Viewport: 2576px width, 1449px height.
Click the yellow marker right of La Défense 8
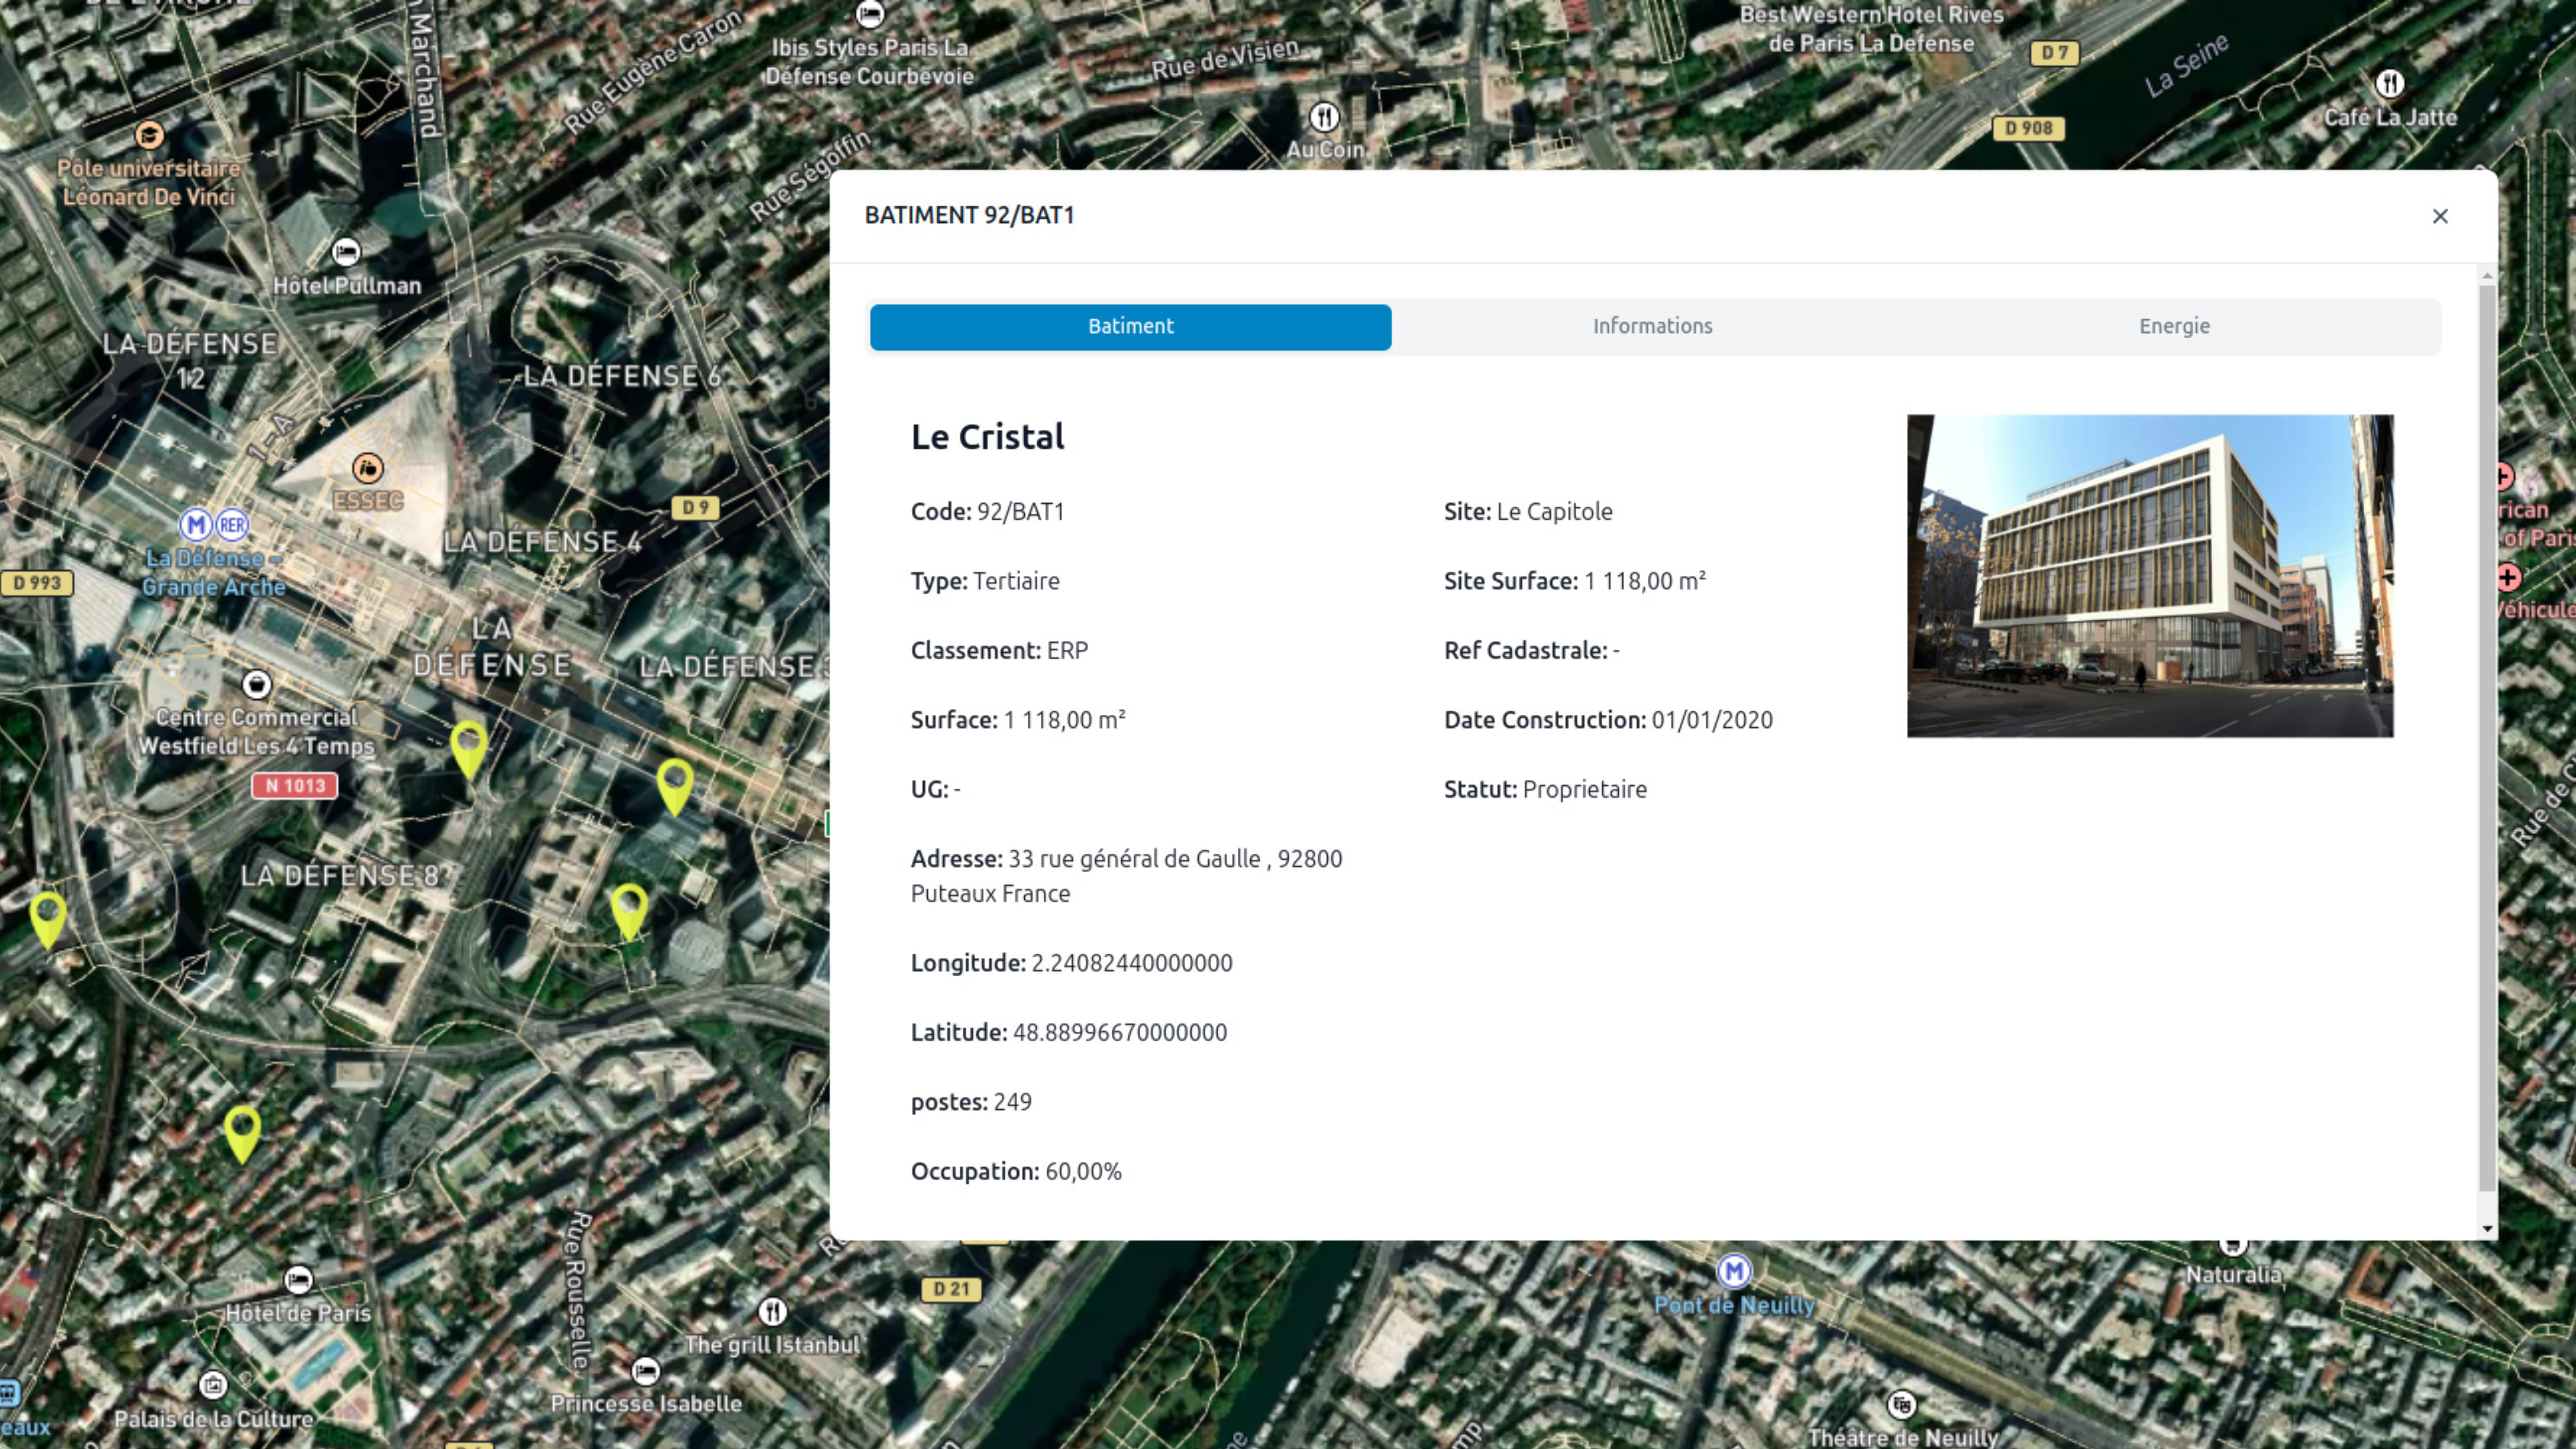(x=629, y=908)
